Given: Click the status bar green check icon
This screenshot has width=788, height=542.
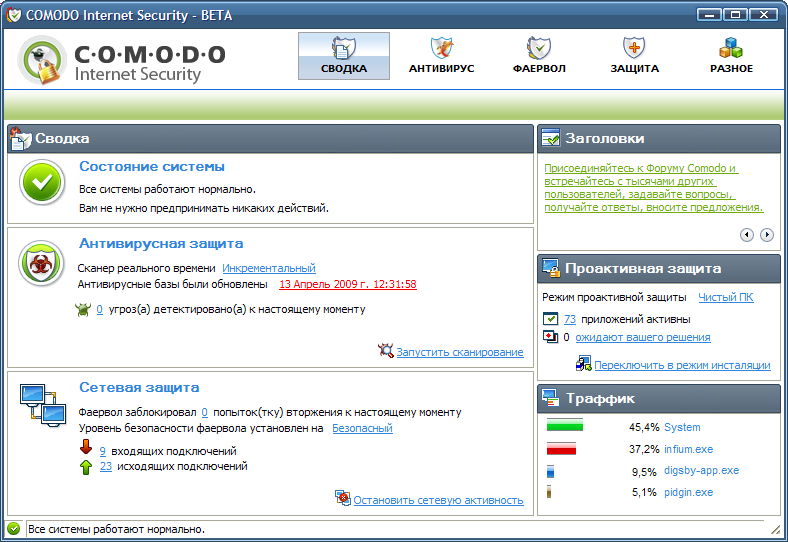Looking at the screenshot, I should point(14,528).
